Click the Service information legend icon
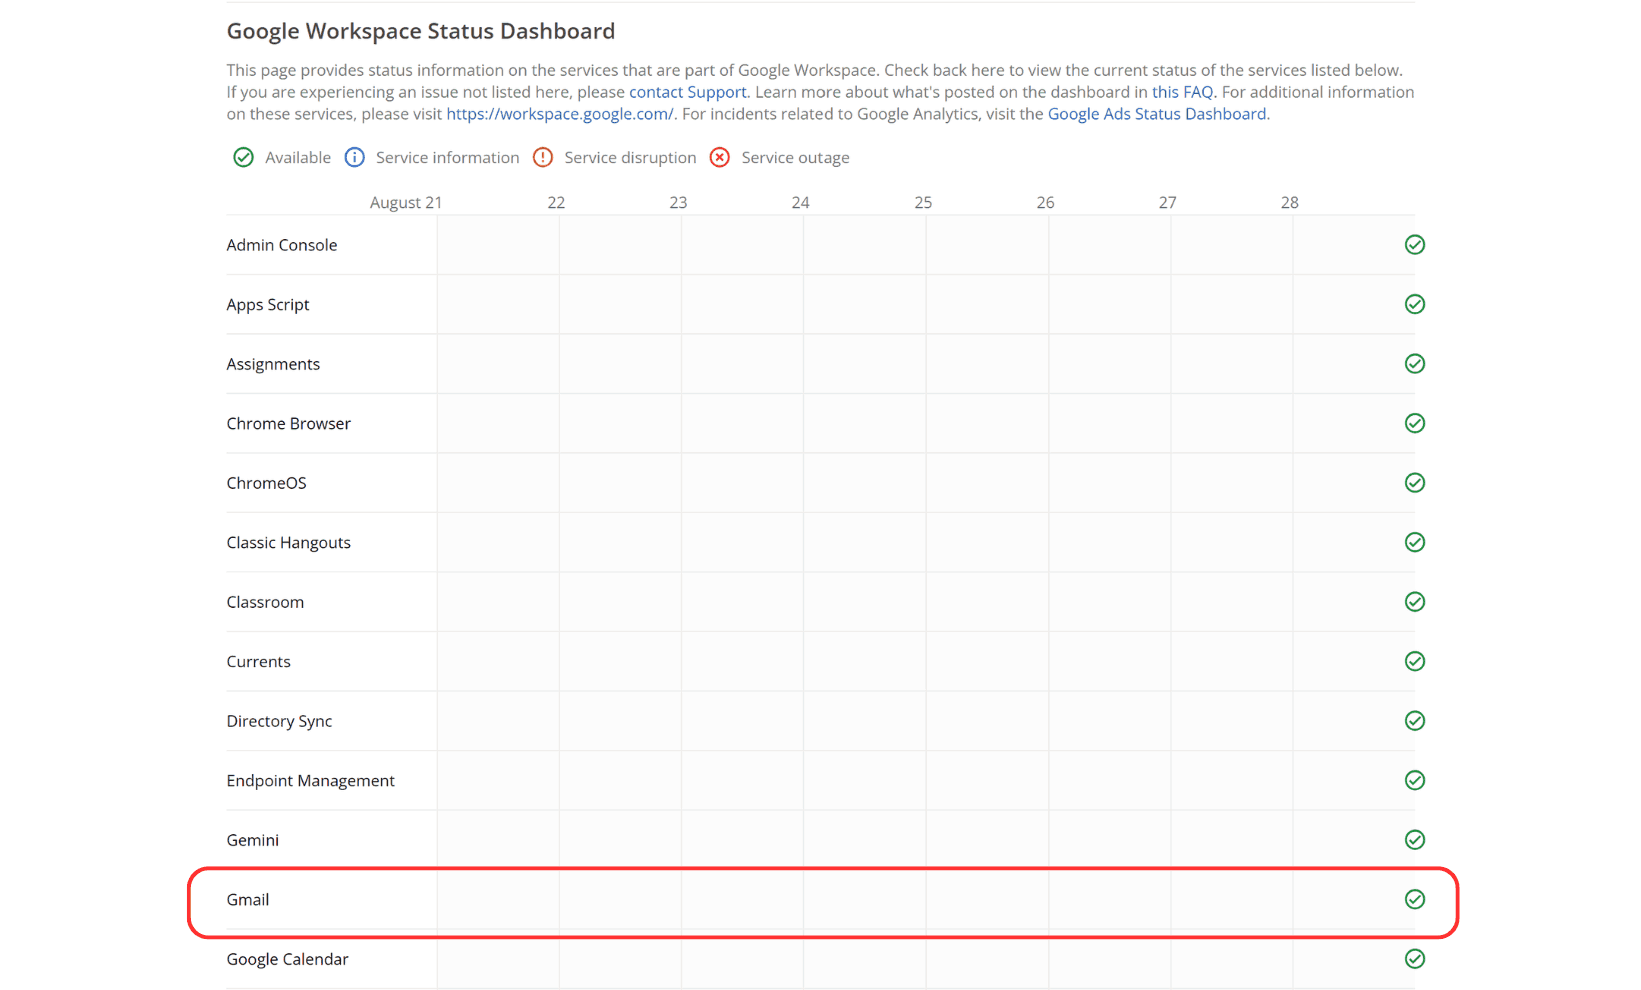Screen dimensions: 1641x990 pos(354,157)
